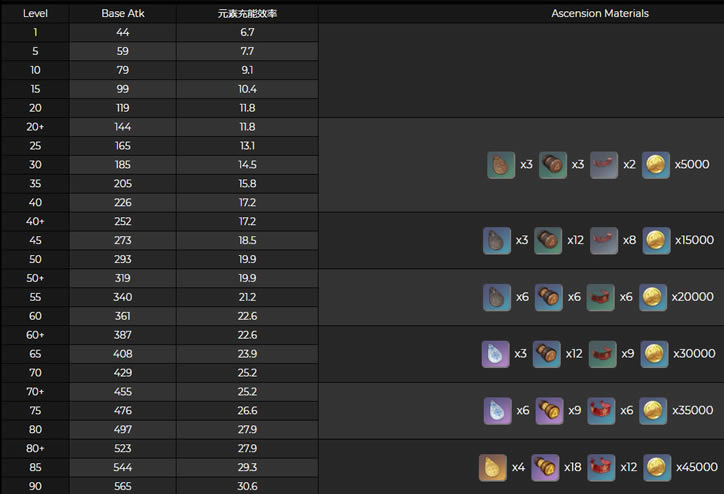Click the red mask icon labeled x9
Image resolution: width=724 pixels, height=494 pixels.
[x=602, y=353]
